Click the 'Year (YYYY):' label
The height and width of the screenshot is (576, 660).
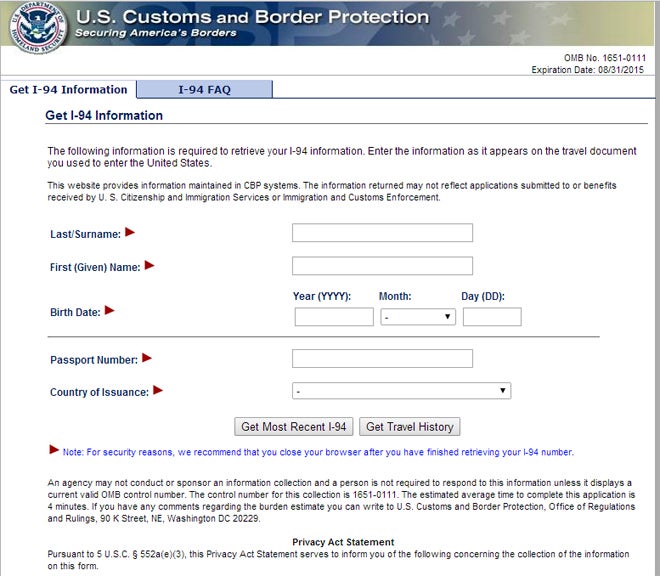pyautogui.click(x=322, y=296)
